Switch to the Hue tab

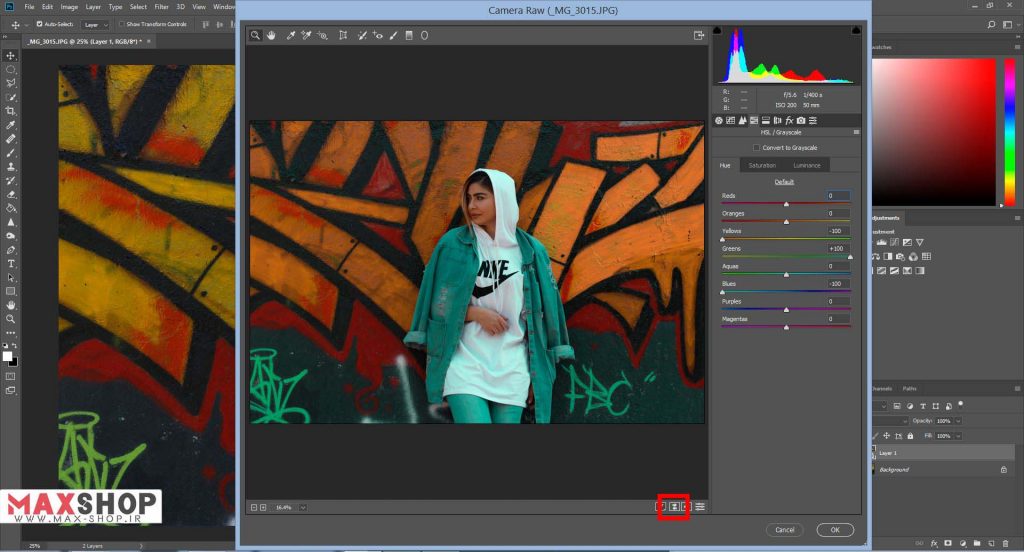coord(725,165)
